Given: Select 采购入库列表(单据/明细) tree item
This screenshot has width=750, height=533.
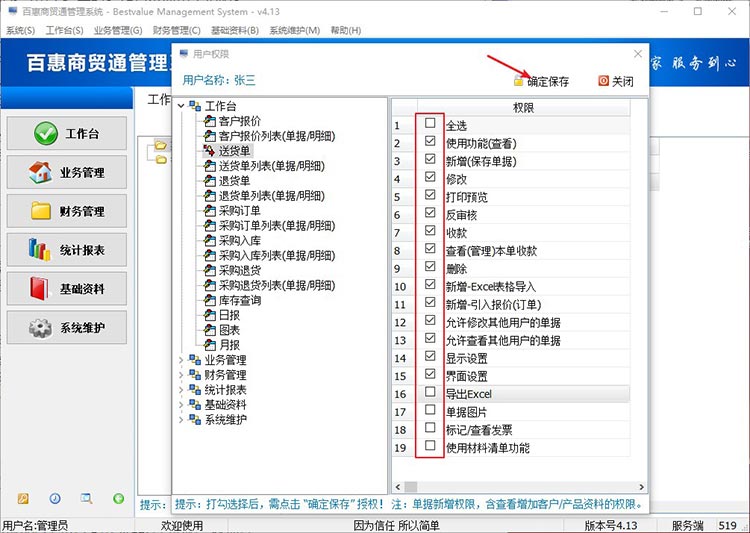Looking at the screenshot, I should coord(277,255).
